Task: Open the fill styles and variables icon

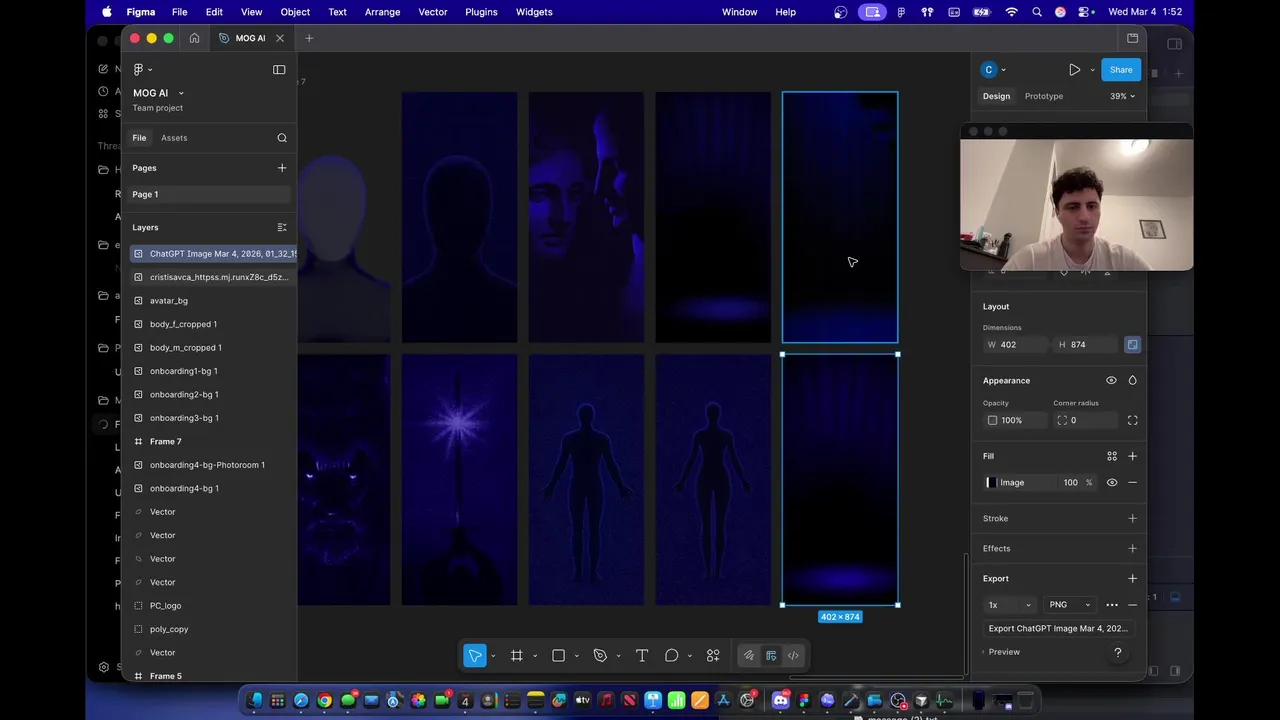Action: [x=1112, y=456]
